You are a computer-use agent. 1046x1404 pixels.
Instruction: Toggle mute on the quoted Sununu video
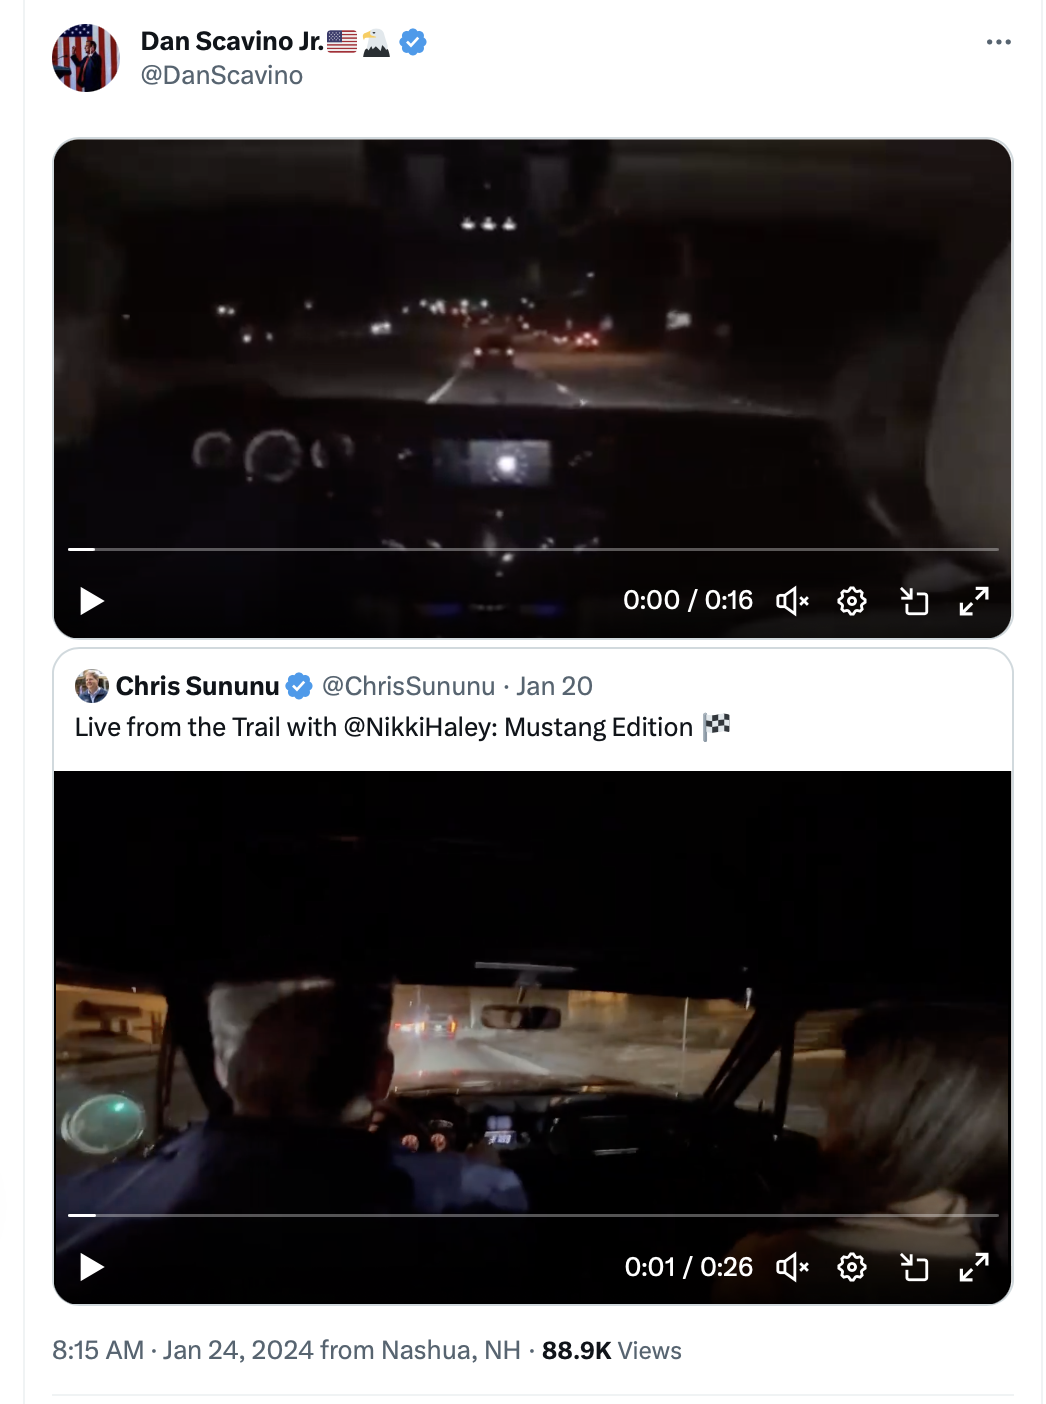click(792, 1267)
